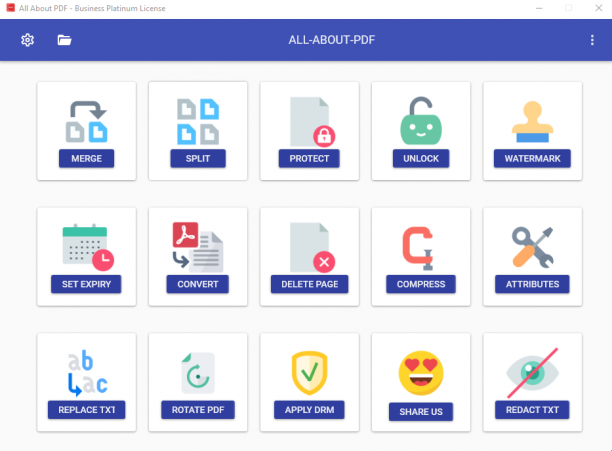Screen dimensions: 612x451
Task: Select the Split pages icon
Action: (198, 121)
